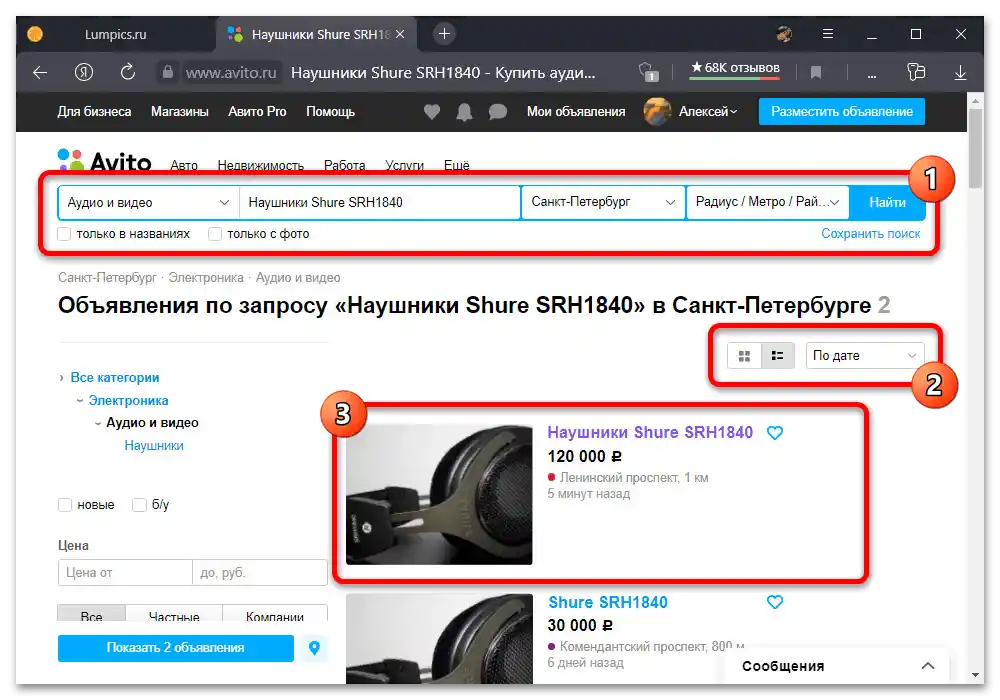Click the Цена от input field

tap(125, 572)
